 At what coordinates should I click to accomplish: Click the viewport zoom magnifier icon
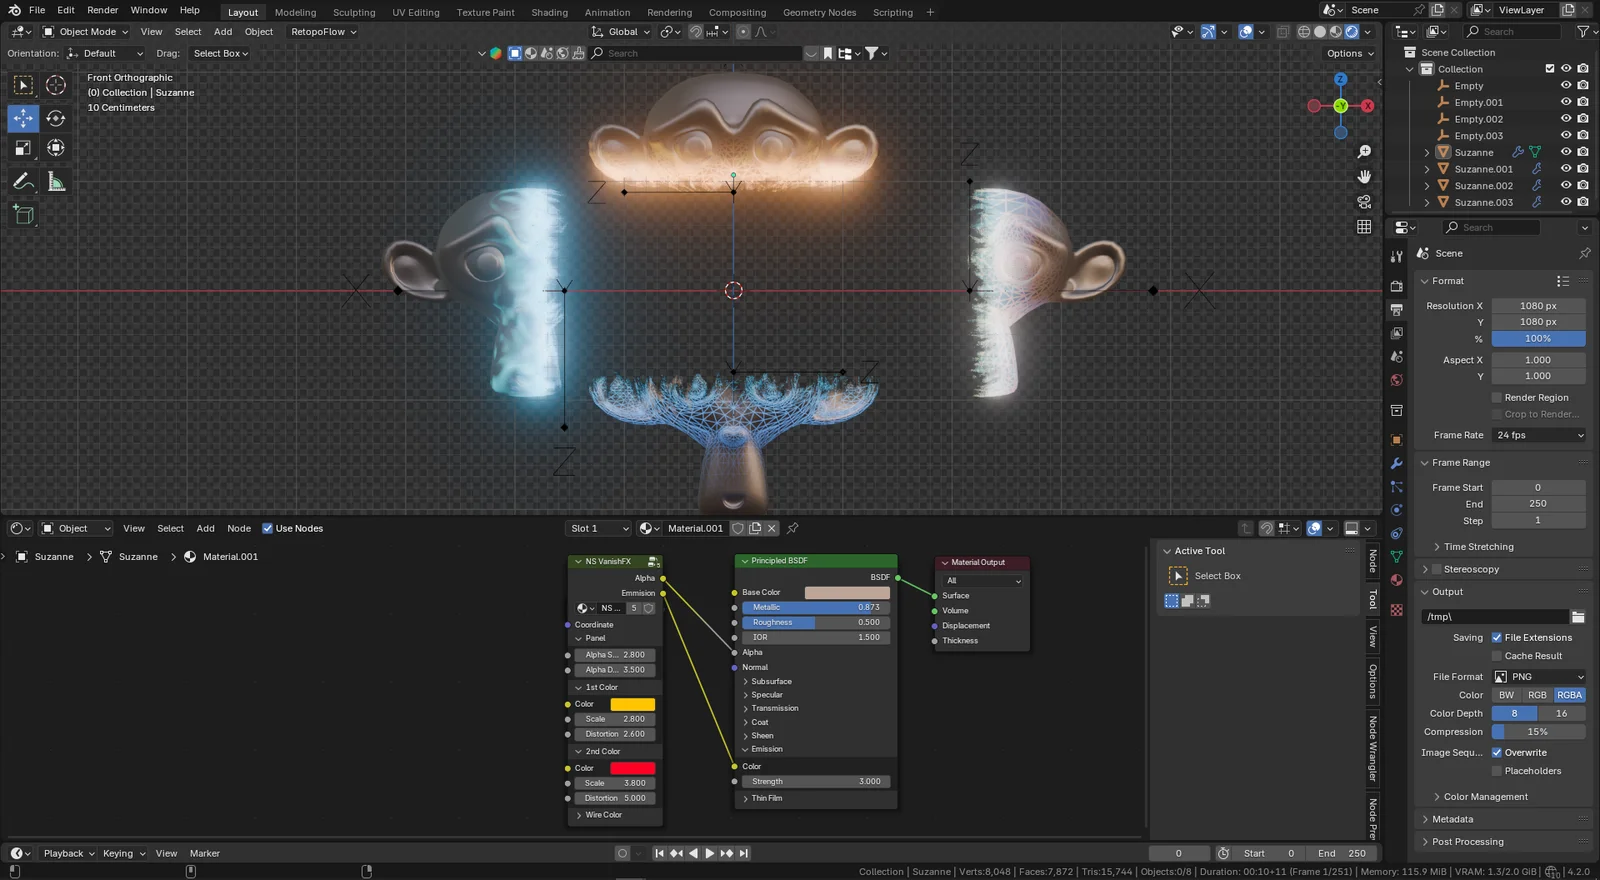[x=1364, y=152]
